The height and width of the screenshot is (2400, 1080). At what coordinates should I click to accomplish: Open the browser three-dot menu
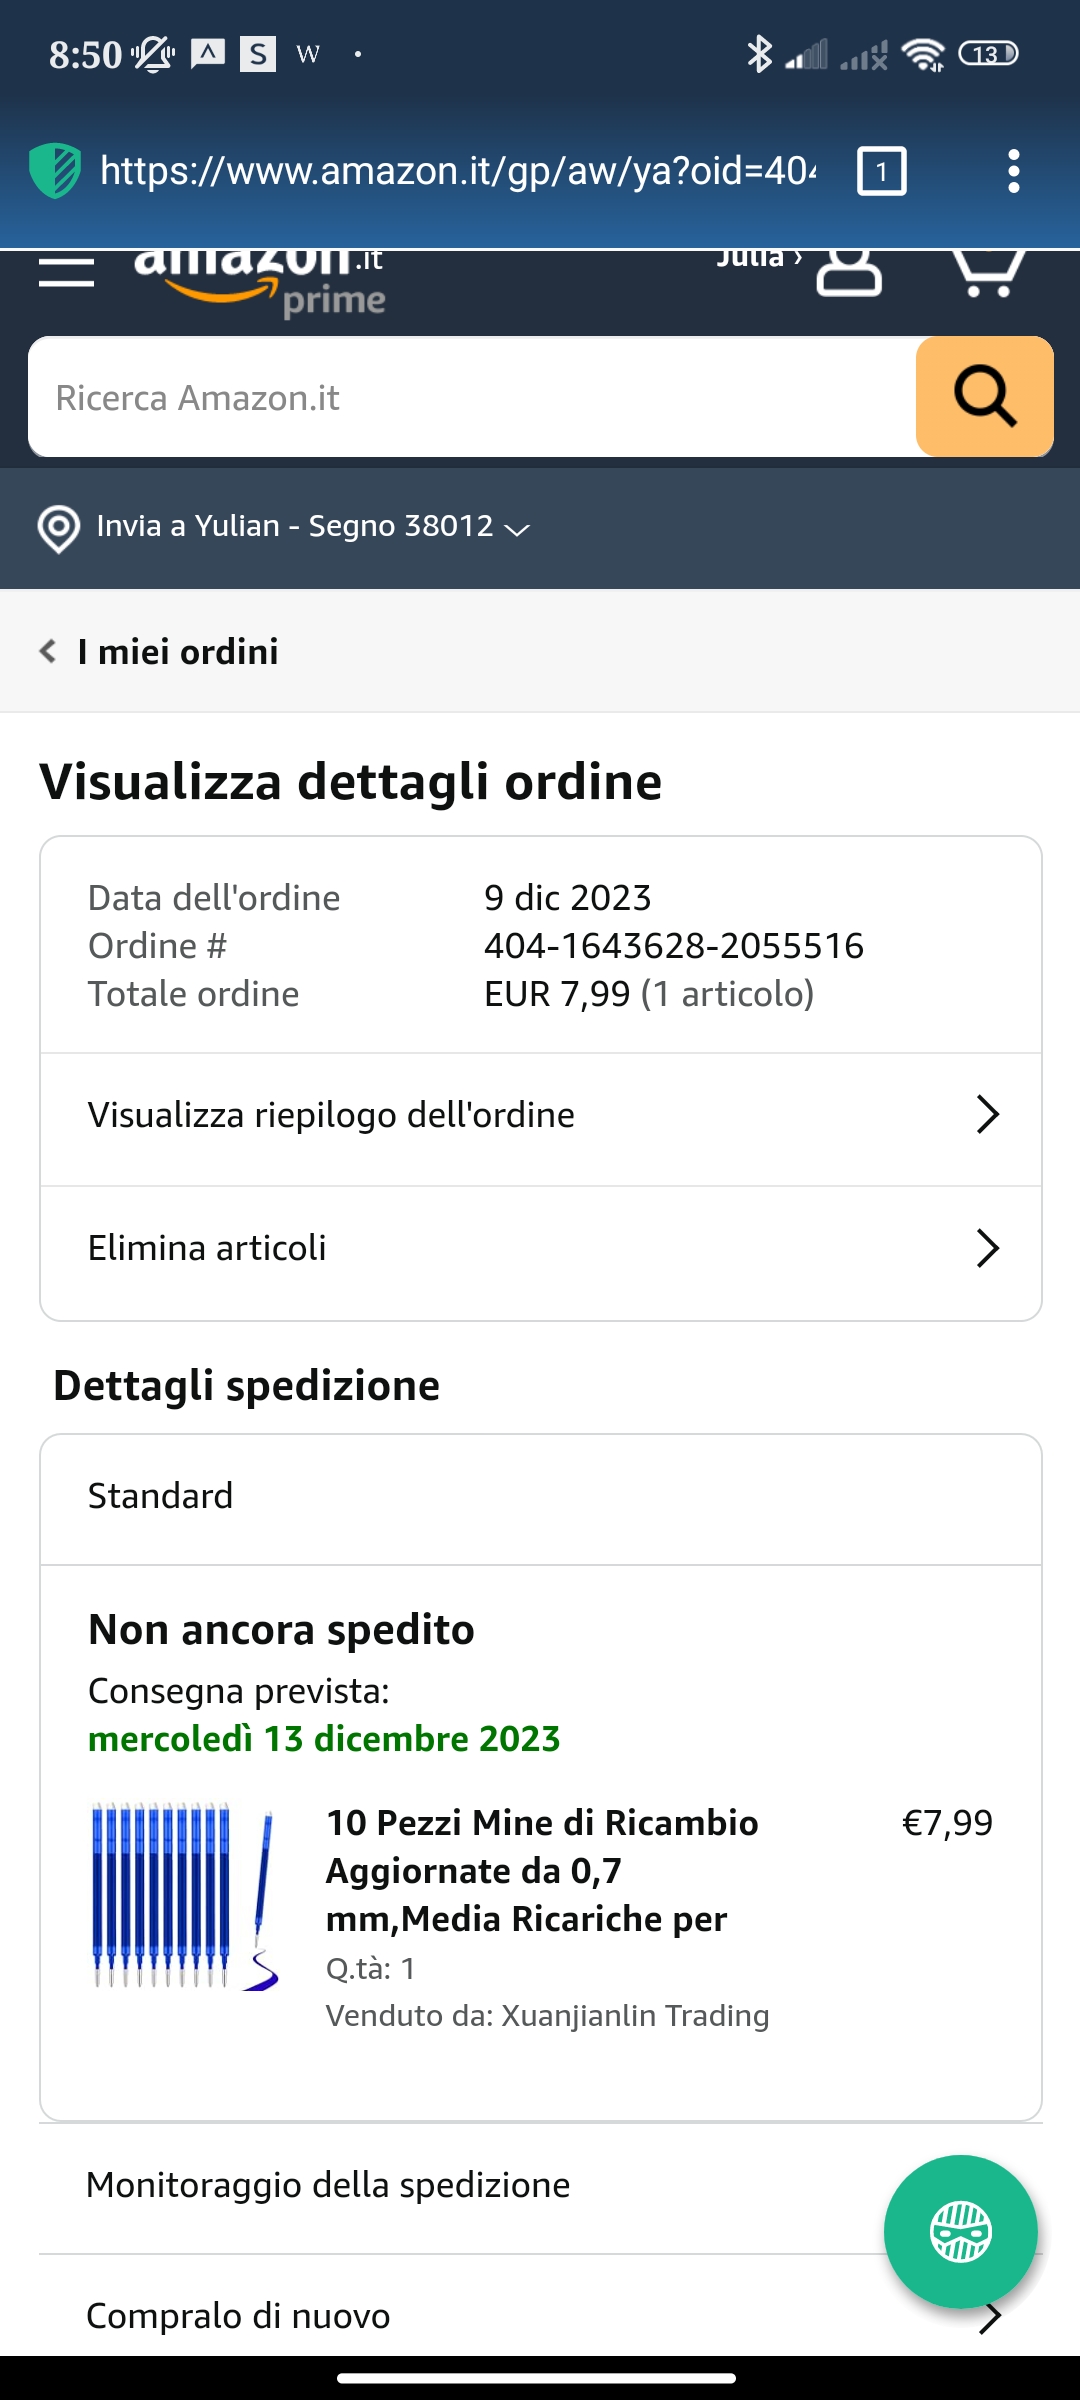(1014, 171)
